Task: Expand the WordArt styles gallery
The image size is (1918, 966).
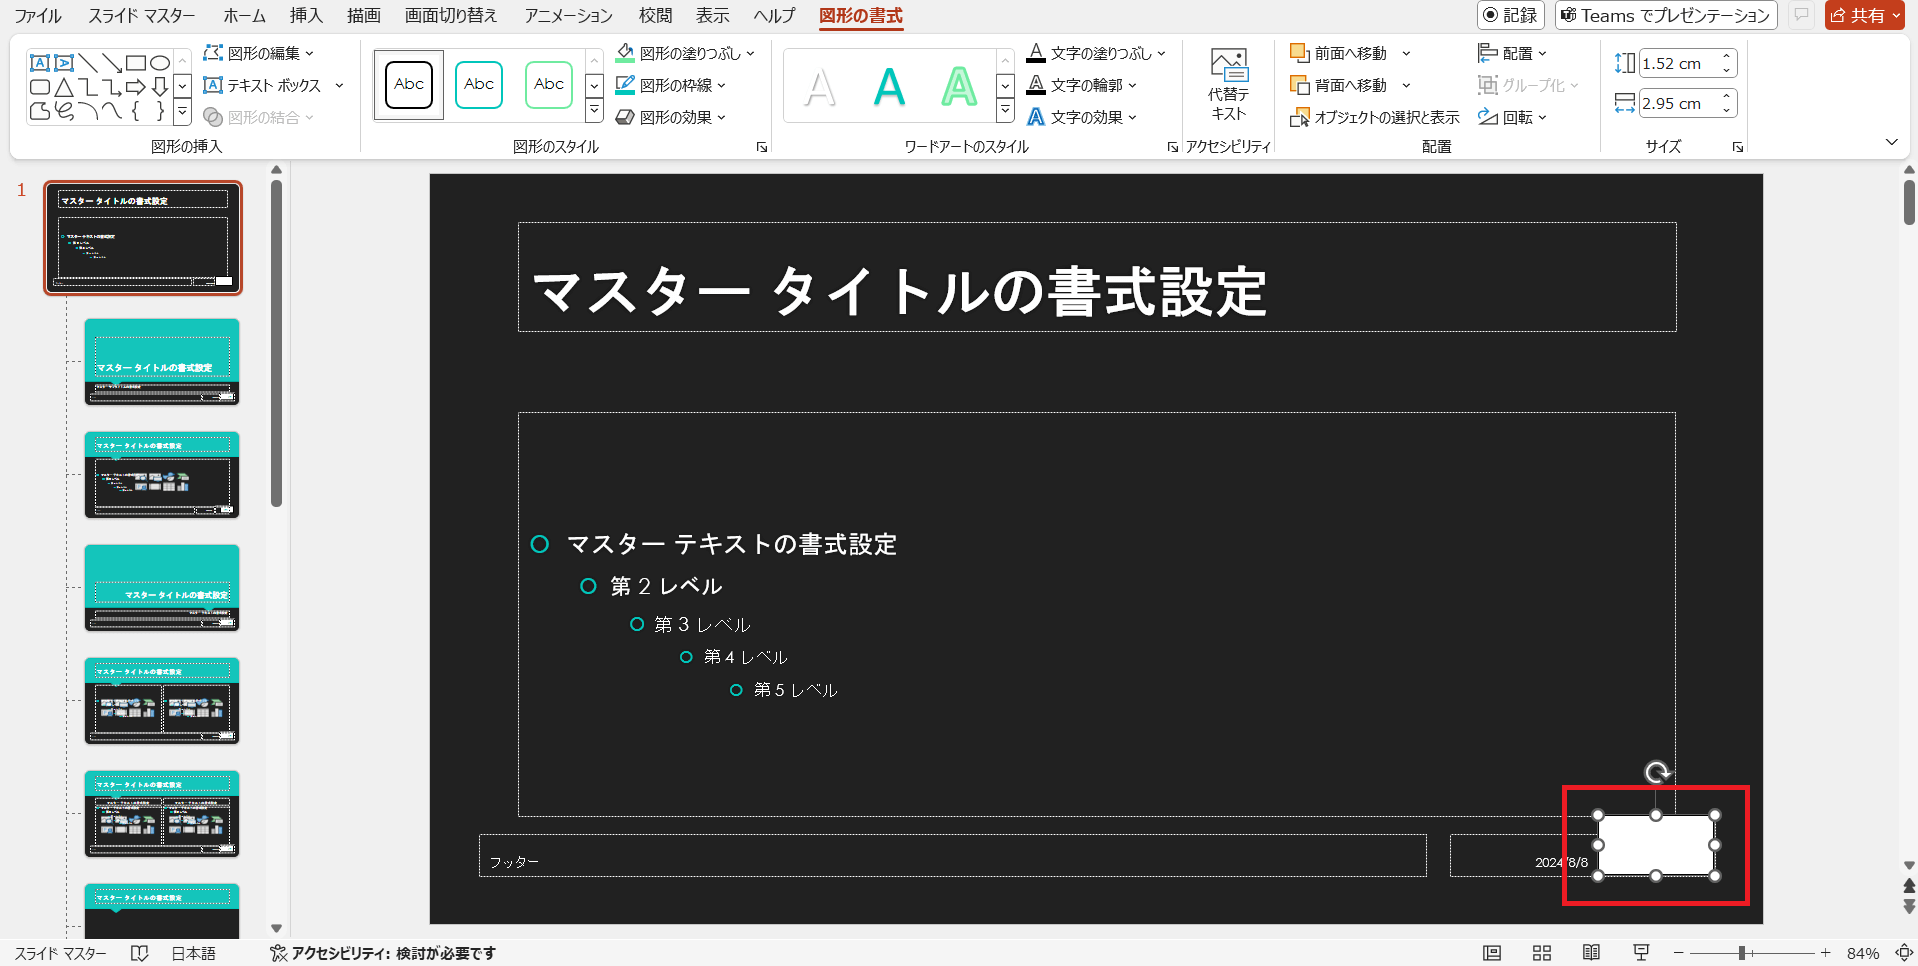Action: [x=1006, y=111]
